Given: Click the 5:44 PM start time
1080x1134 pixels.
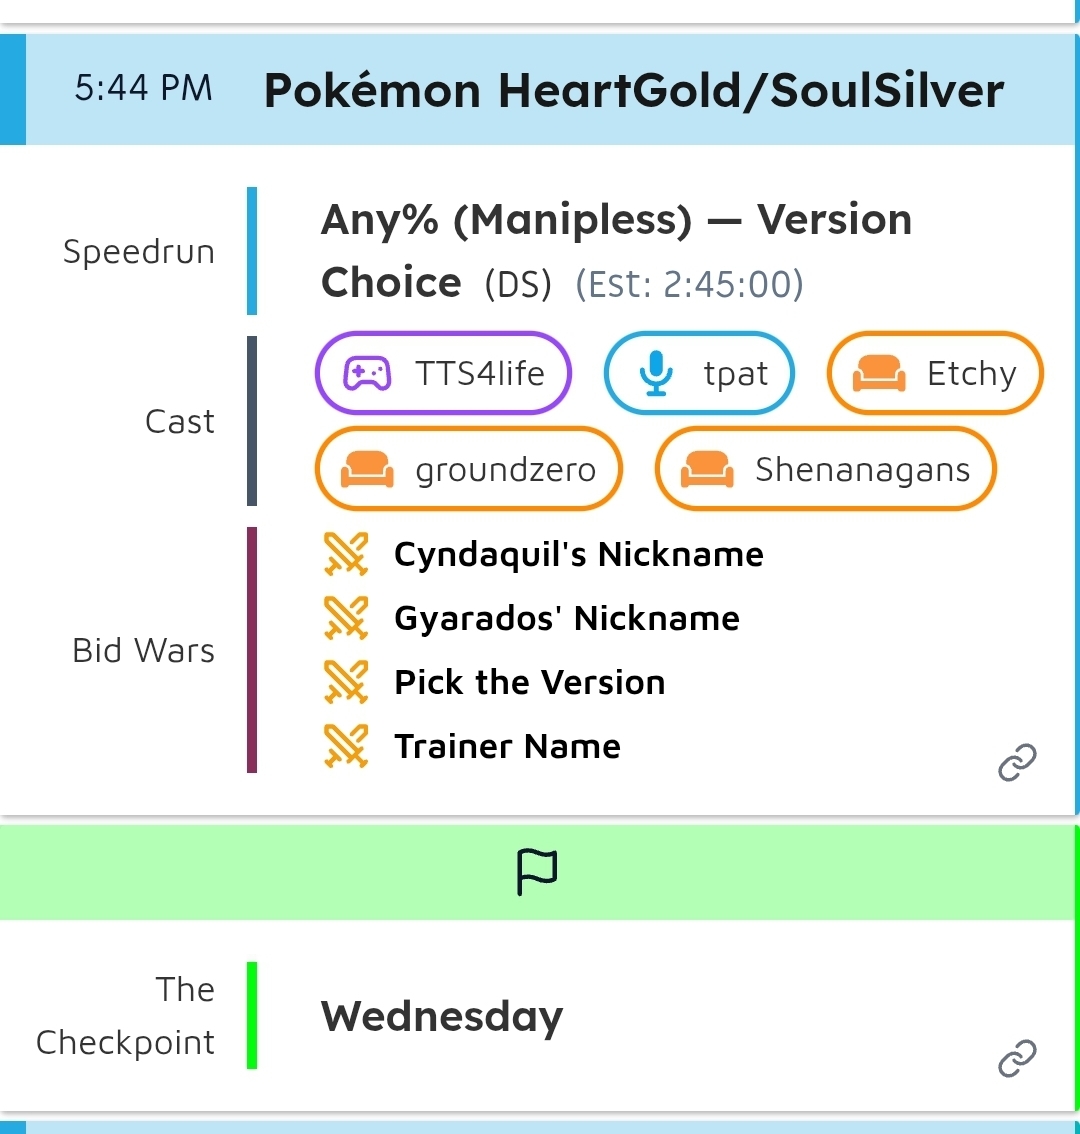Looking at the screenshot, I should click(143, 89).
